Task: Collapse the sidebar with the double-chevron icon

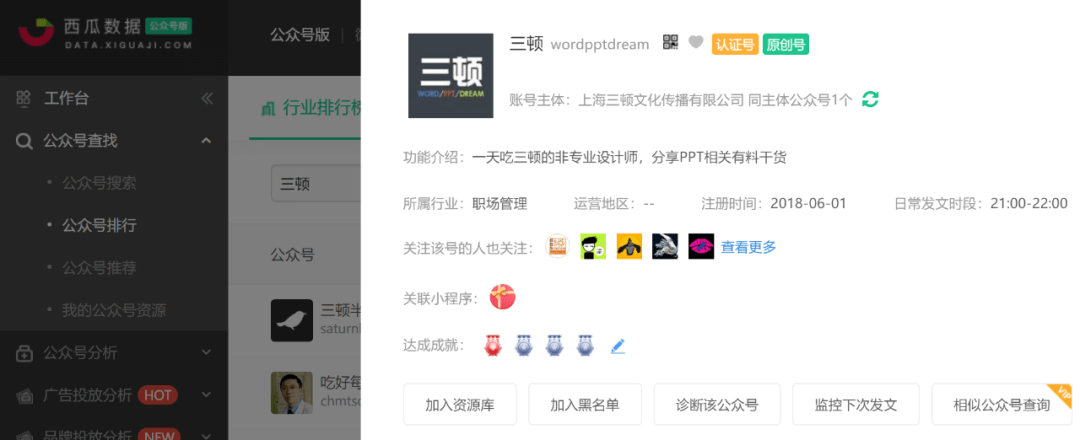Action: [x=207, y=98]
